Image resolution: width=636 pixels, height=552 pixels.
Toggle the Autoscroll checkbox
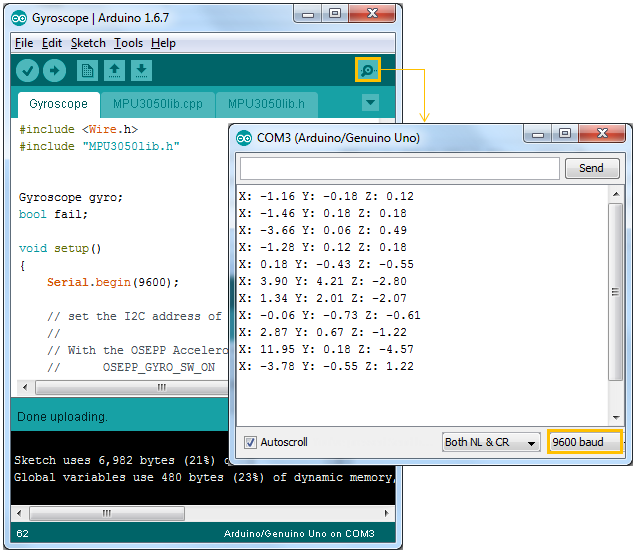pos(251,442)
